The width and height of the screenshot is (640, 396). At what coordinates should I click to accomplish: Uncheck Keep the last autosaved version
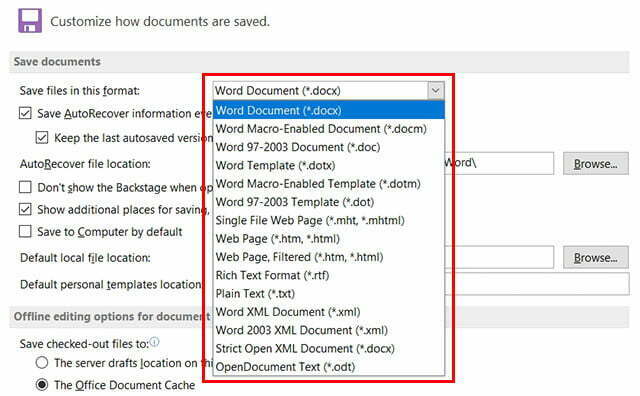tap(42, 138)
